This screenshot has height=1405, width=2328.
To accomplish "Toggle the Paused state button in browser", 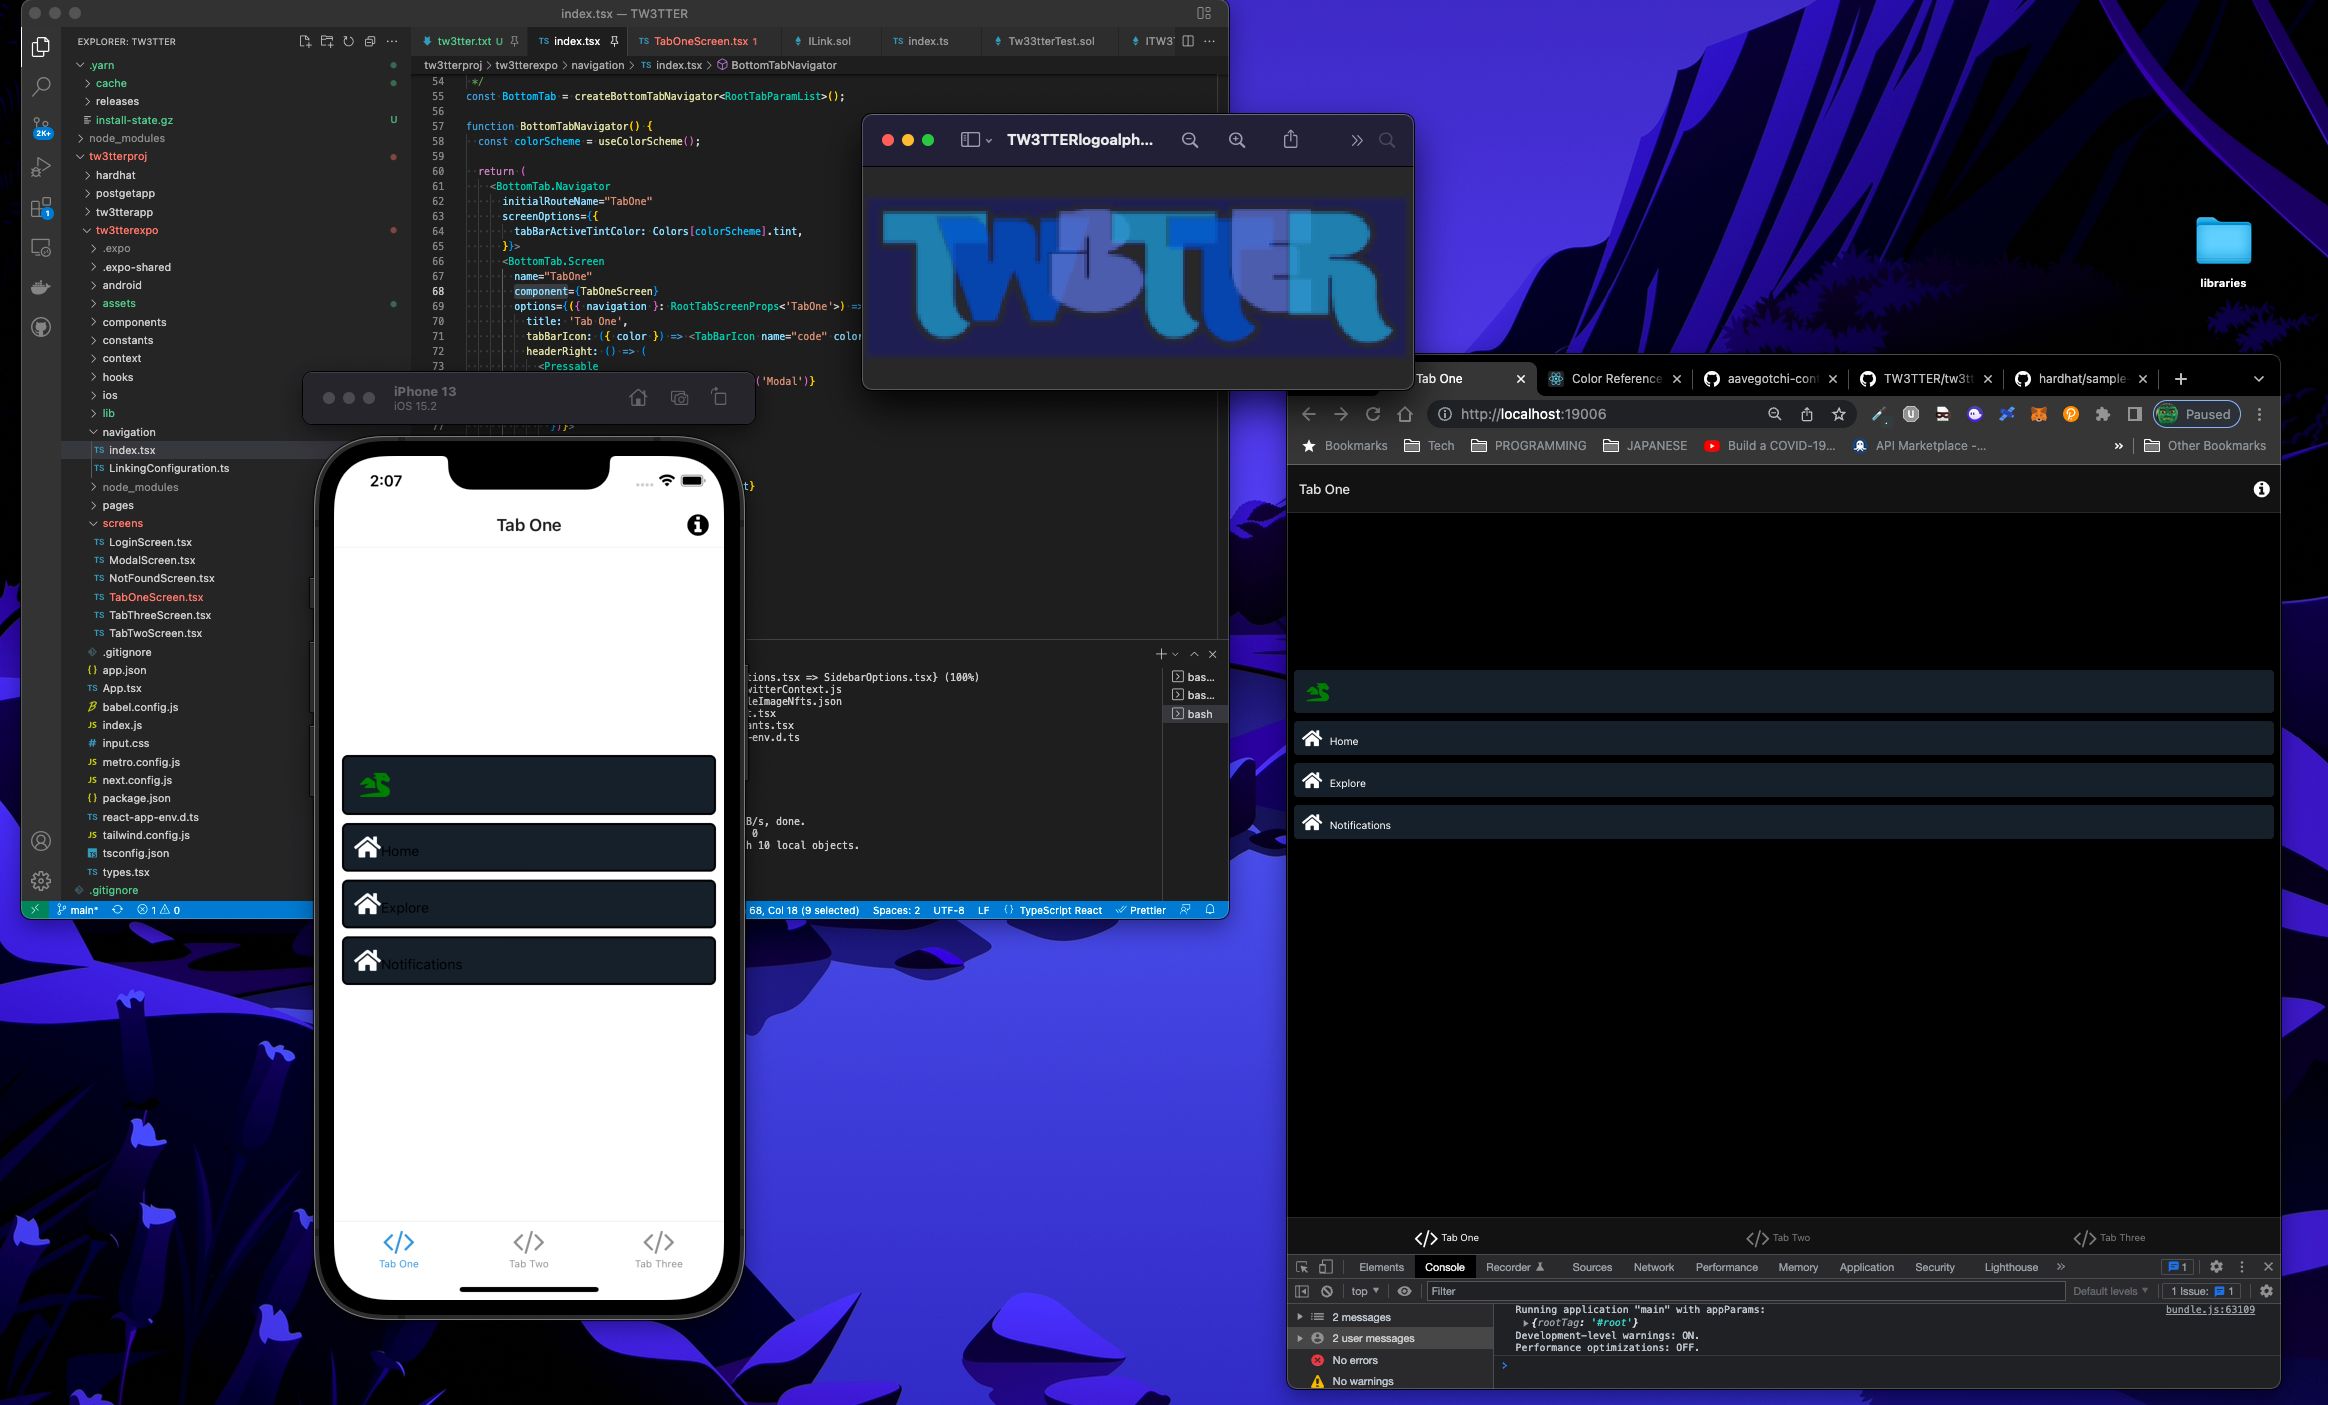I will click(x=2200, y=412).
